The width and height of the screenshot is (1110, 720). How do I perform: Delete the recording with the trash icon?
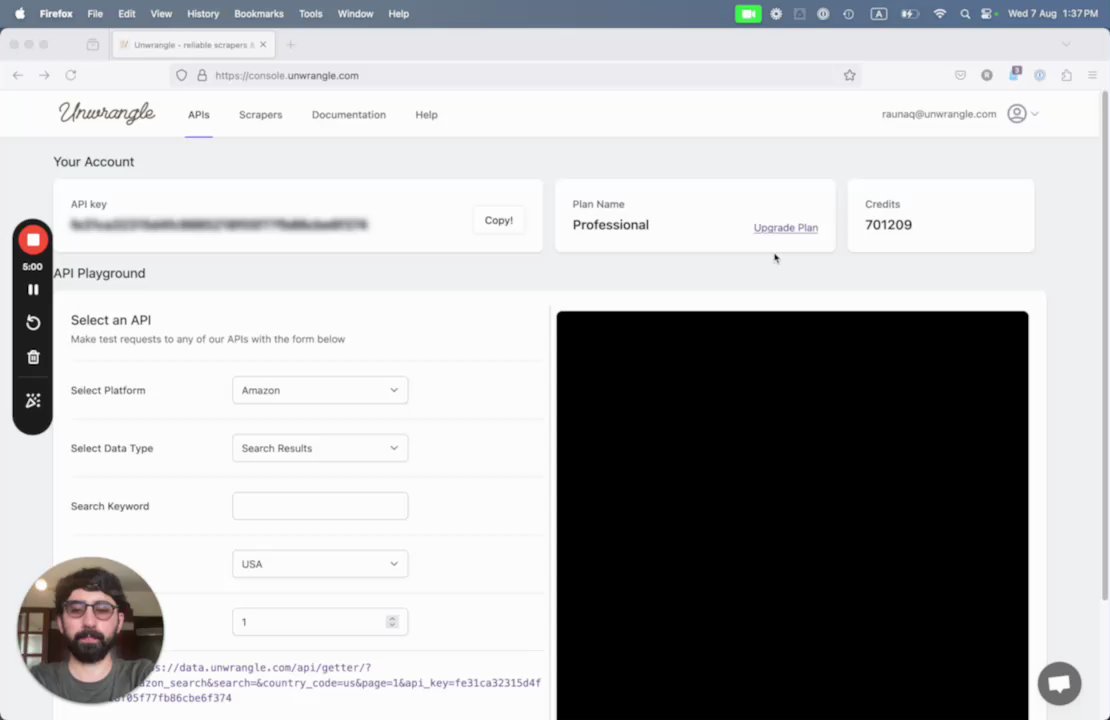click(33, 357)
